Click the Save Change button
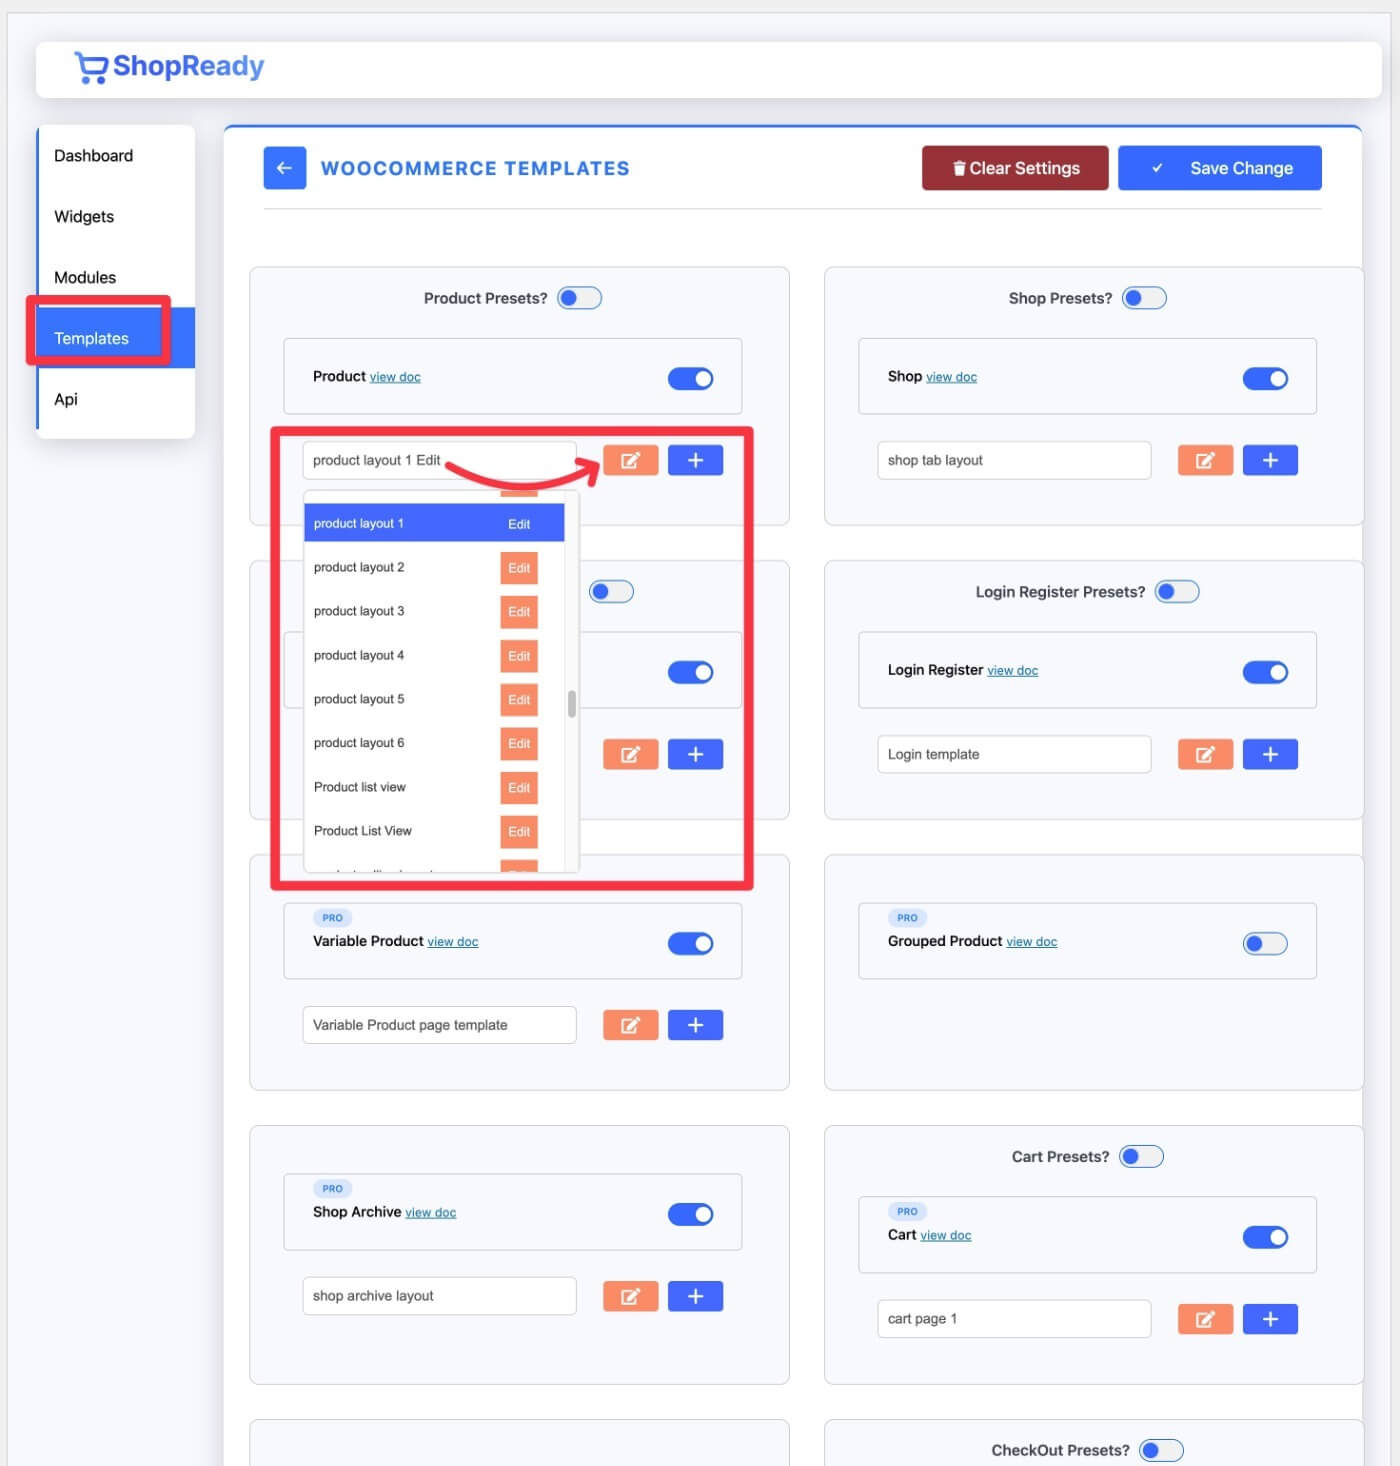The width and height of the screenshot is (1400, 1466). tap(1220, 168)
